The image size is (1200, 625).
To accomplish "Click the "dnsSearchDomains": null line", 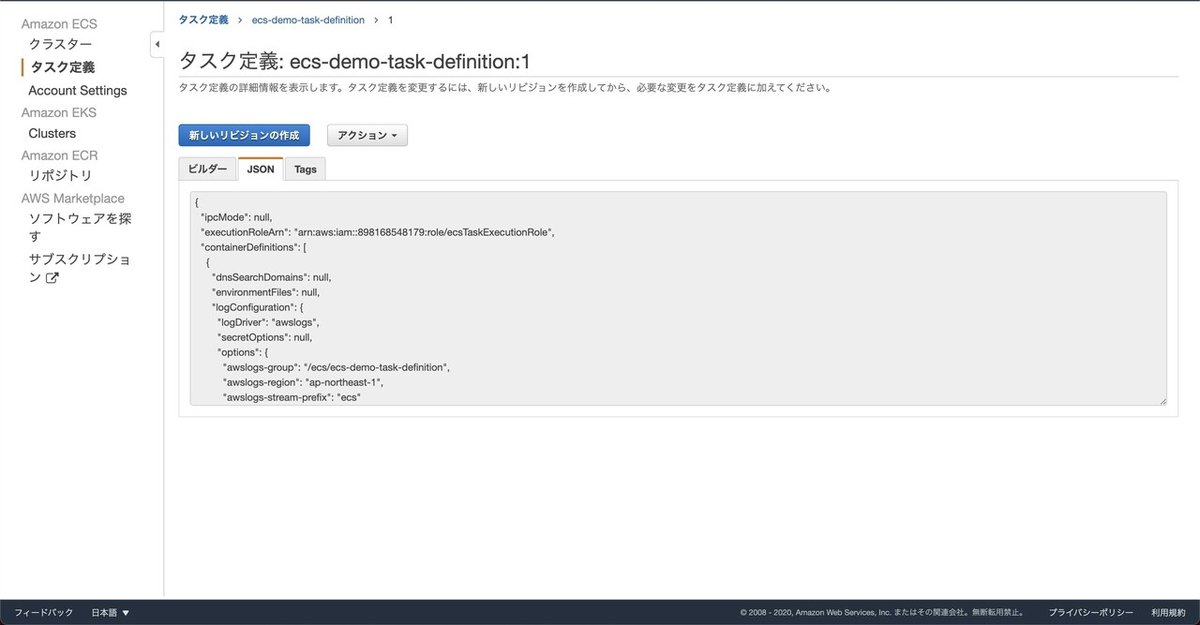I will (x=271, y=277).
